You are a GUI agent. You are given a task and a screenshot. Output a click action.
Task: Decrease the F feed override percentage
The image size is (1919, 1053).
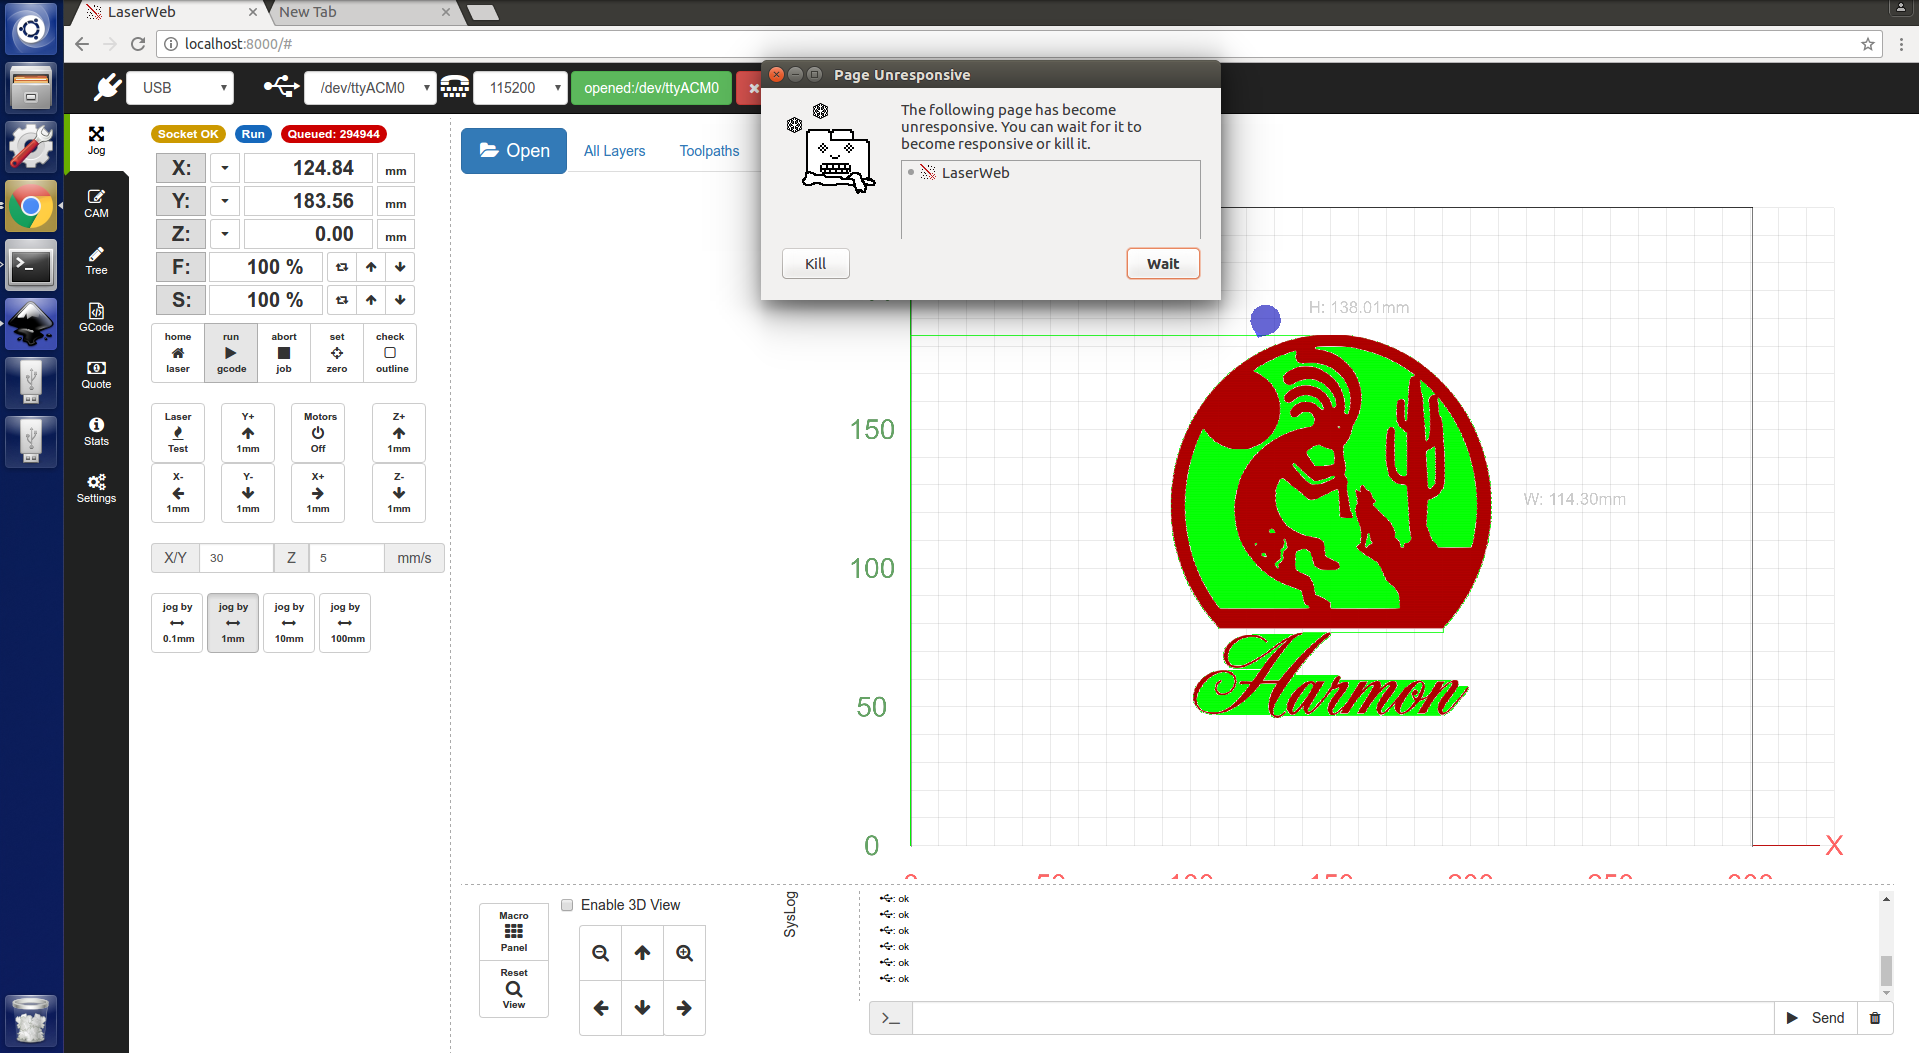click(400, 267)
